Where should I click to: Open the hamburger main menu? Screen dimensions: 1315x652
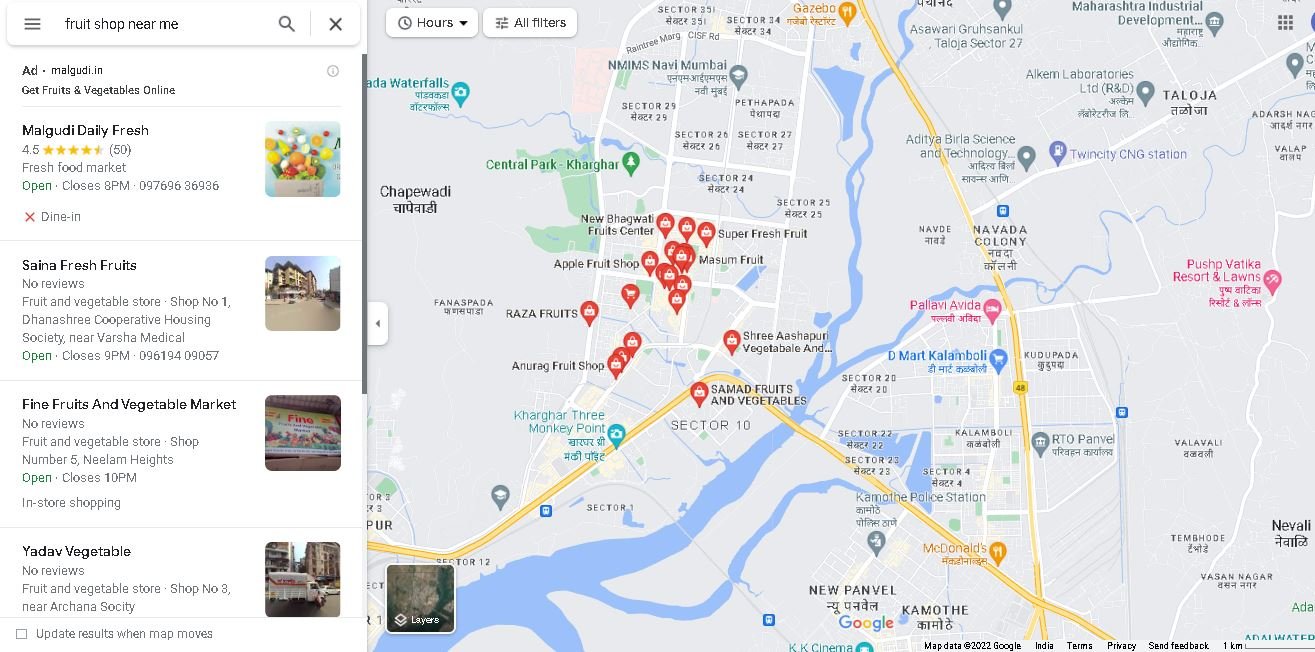tap(32, 24)
